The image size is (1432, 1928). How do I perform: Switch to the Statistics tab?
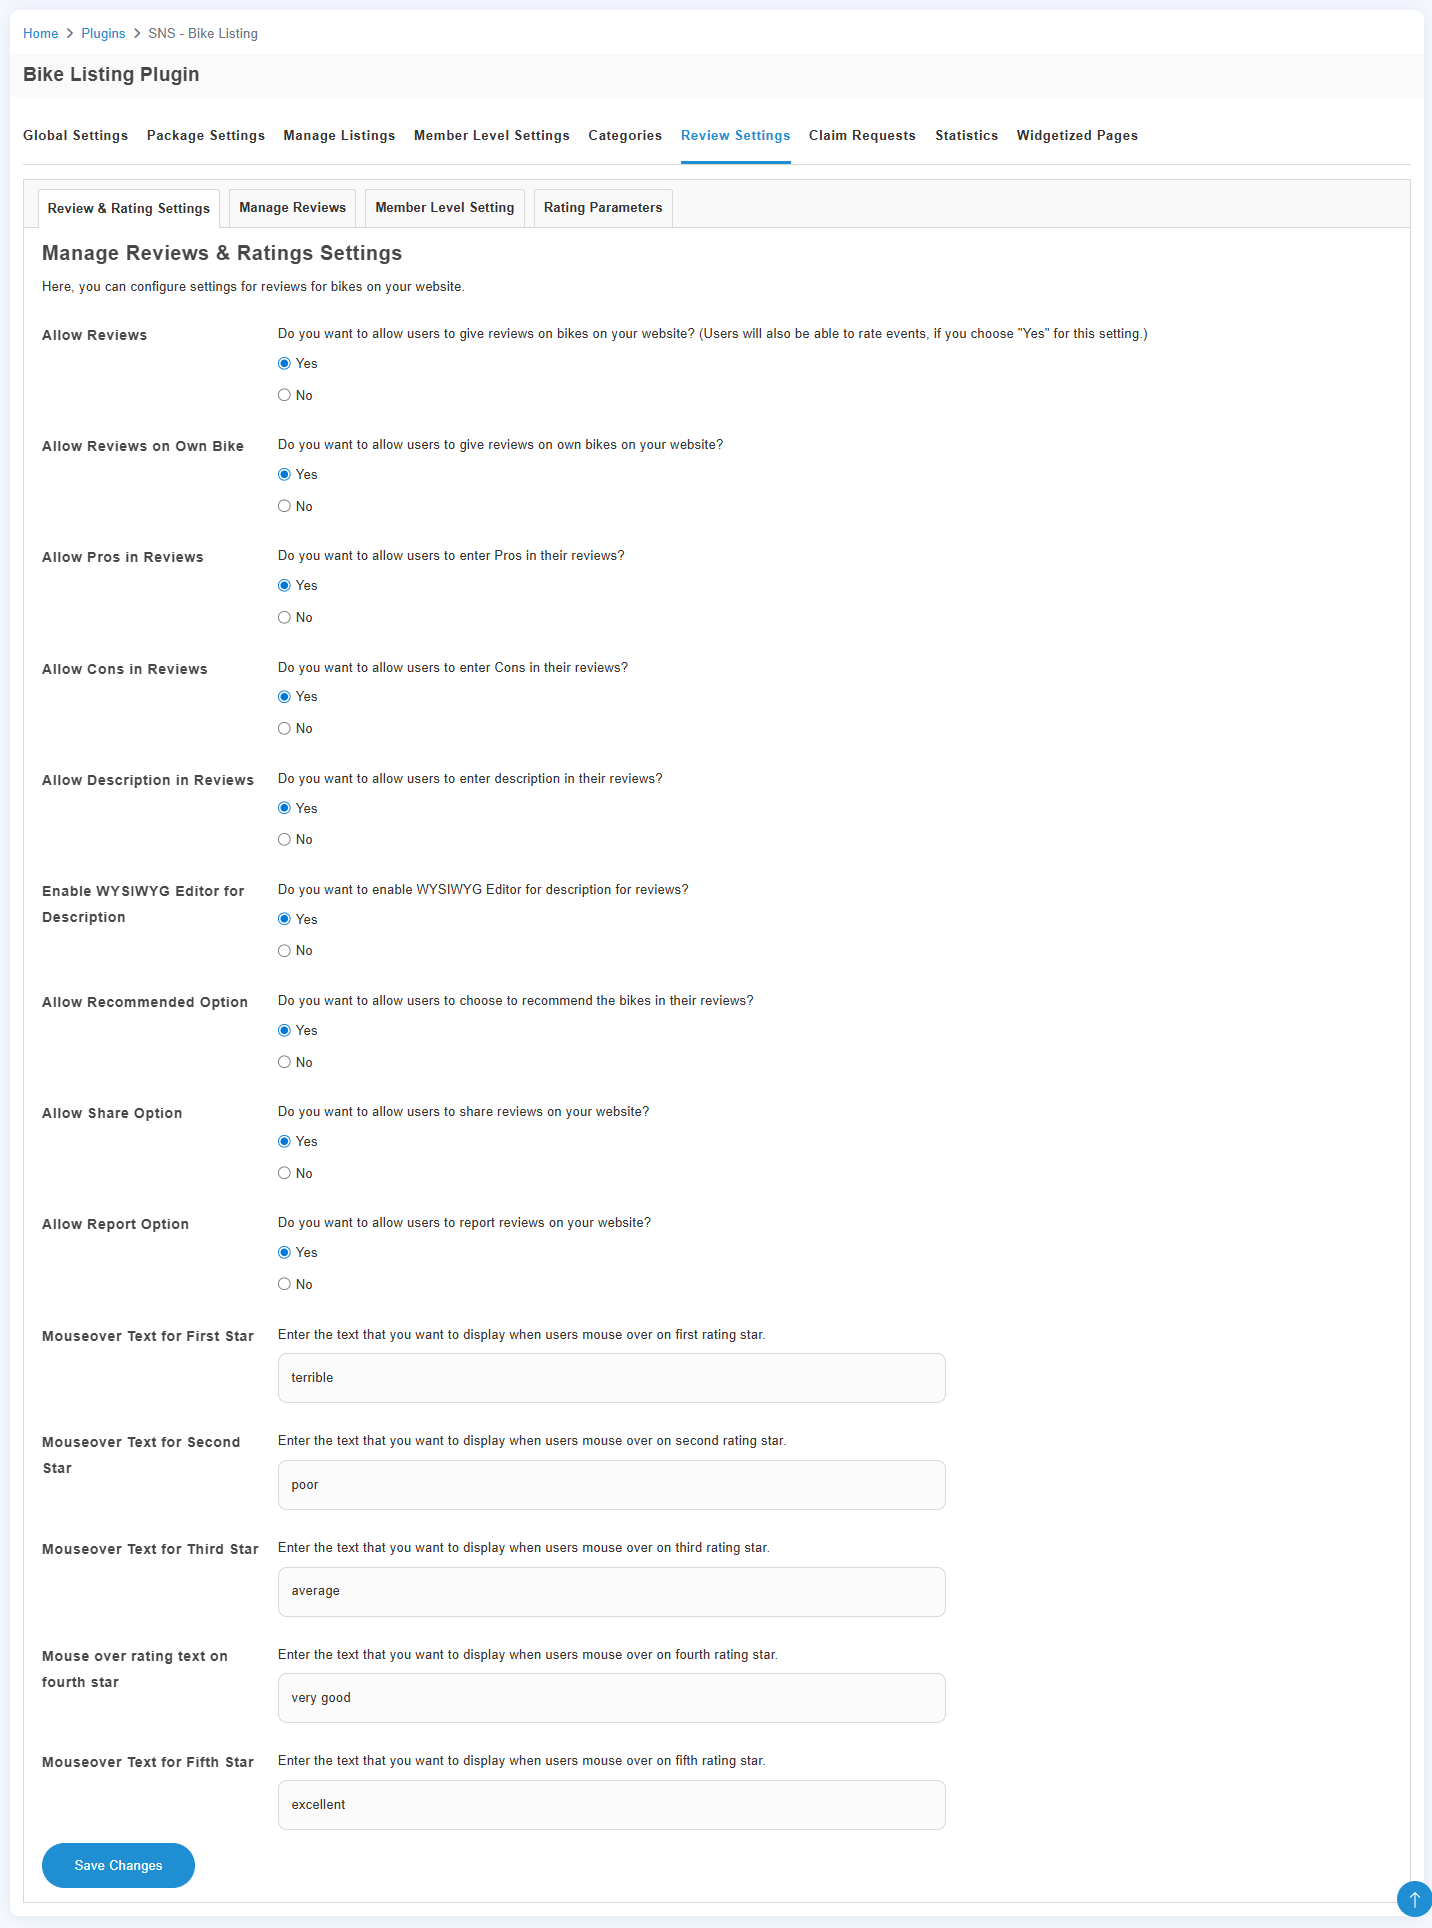tap(966, 136)
